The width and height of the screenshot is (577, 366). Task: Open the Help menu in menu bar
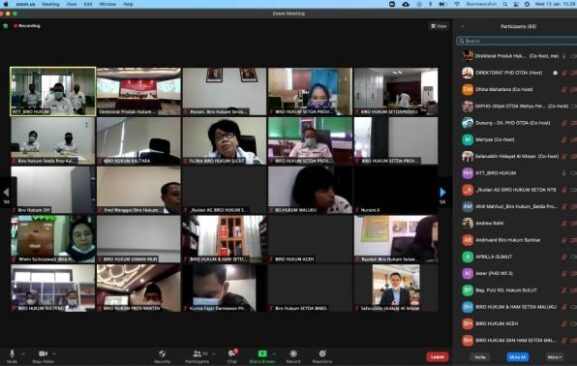128,4
